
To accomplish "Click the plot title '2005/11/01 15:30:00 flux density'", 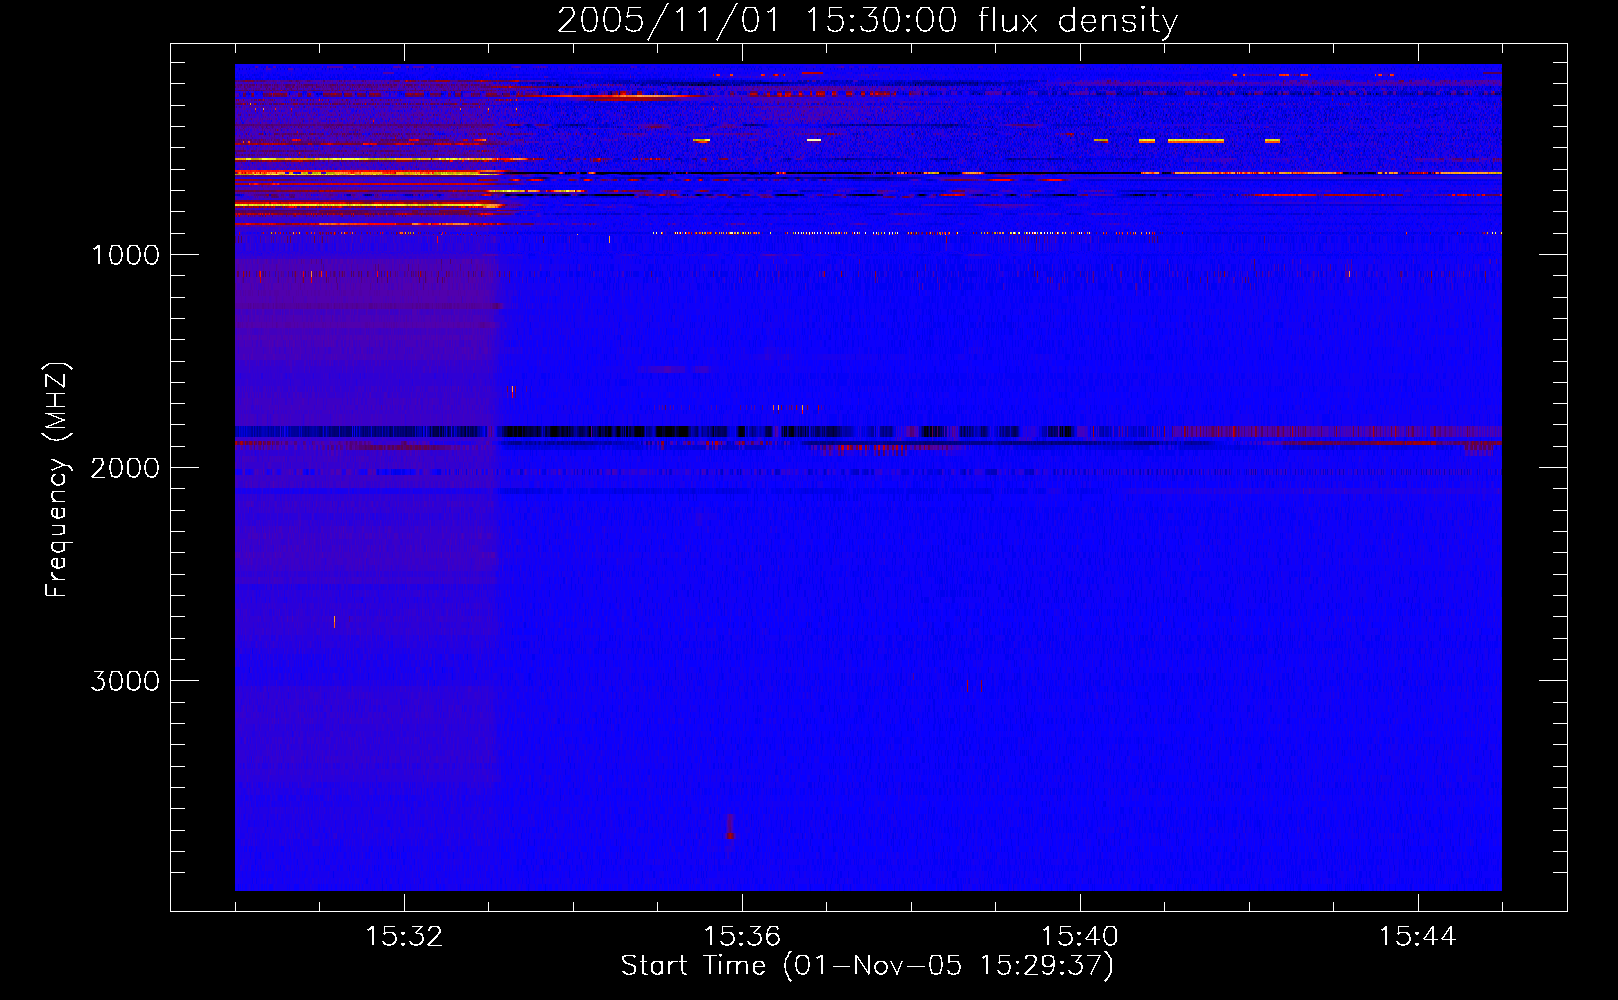I will [867, 21].
